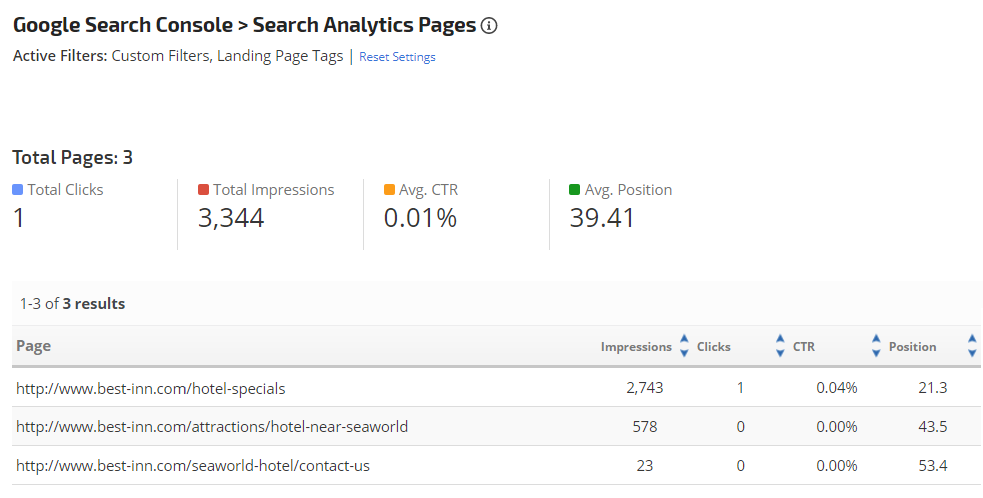Open the hotel-specials page URL
The image size is (983, 498).
151,388
